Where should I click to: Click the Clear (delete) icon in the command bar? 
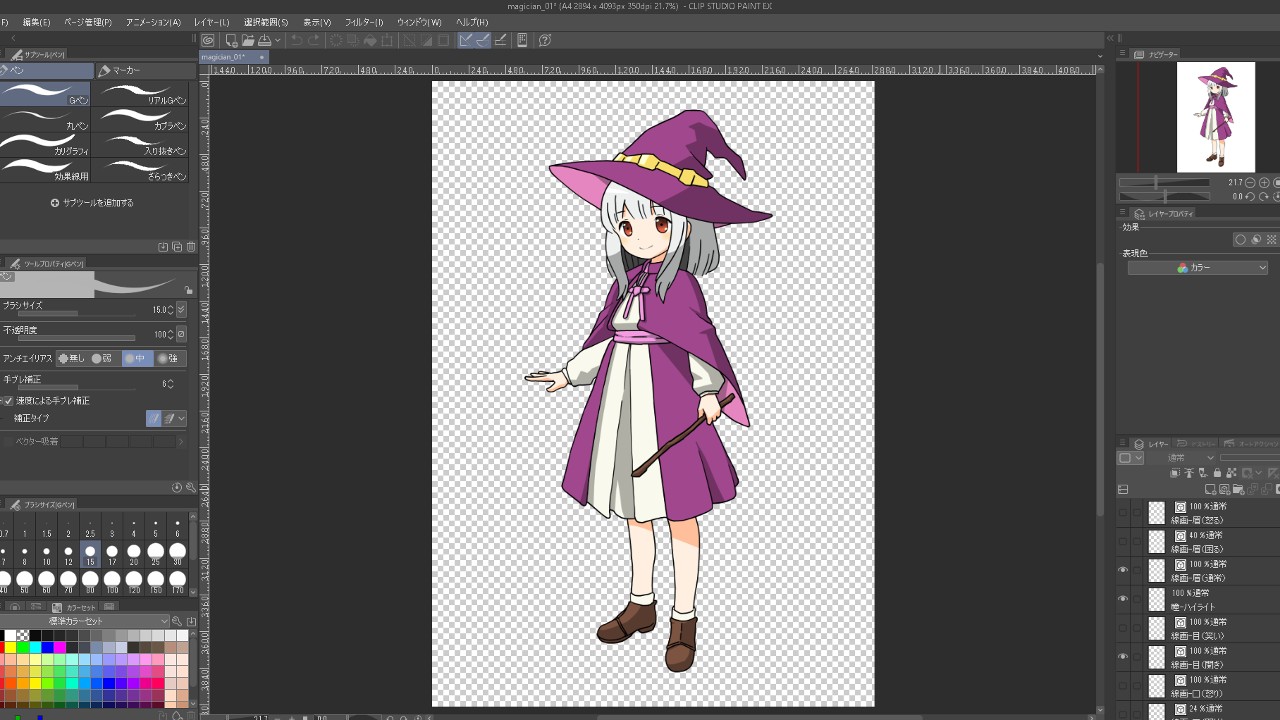coord(337,41)
